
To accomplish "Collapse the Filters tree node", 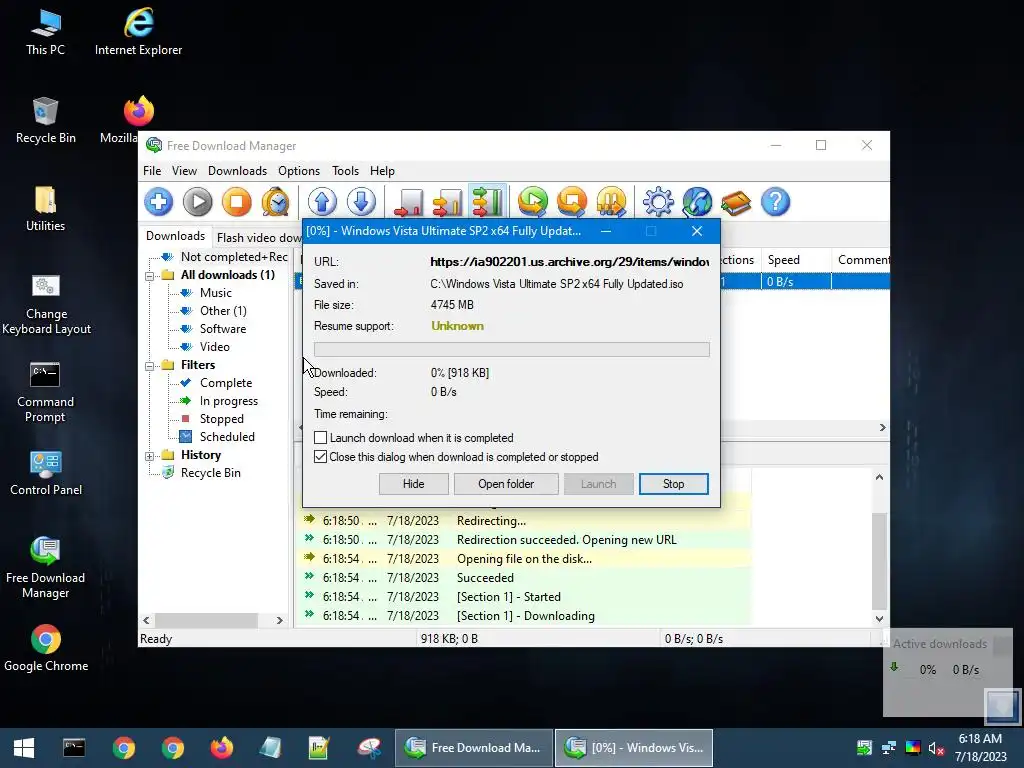I will tap(150, 366).
